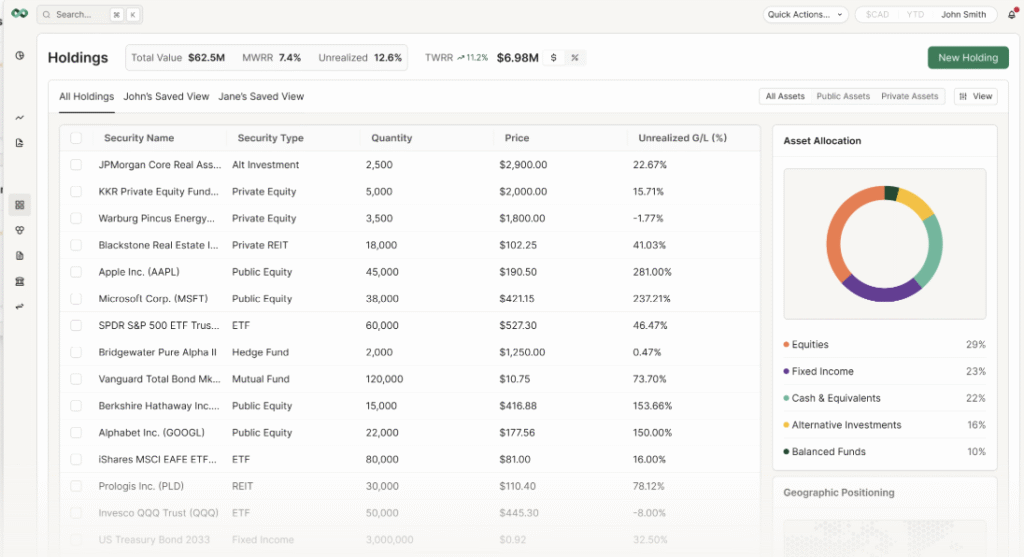Click Prologis Inc. (PLD) security name
The width and height of the screenshot is (1024, 557).
[141, 486]
